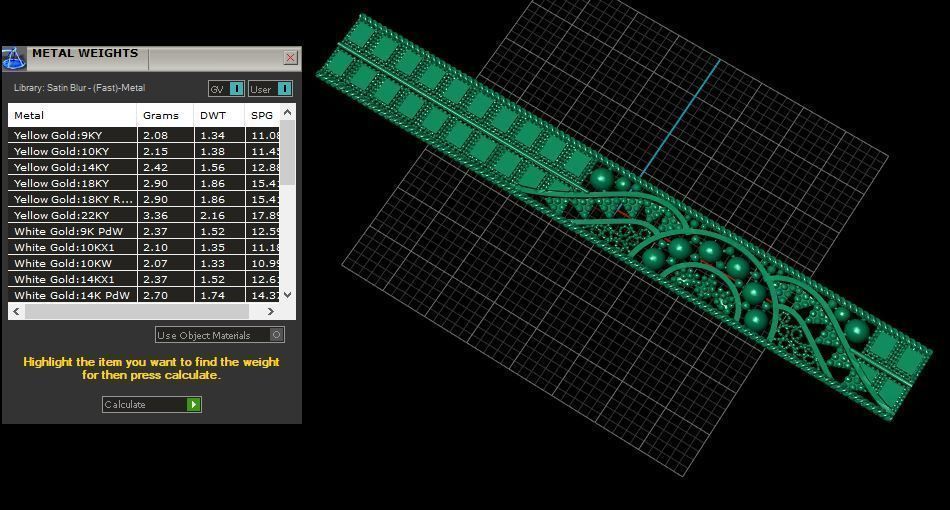Click the scroll down arrow of metals list

coord(288,295)
